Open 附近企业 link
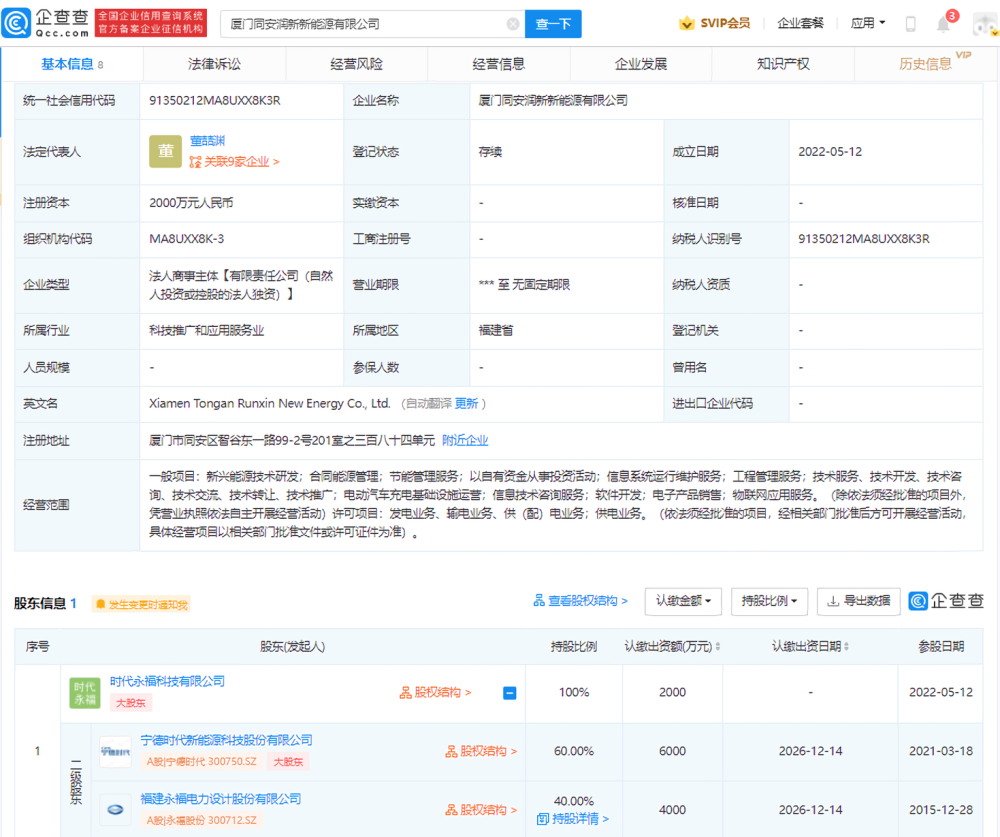 (x=465, y=441)
